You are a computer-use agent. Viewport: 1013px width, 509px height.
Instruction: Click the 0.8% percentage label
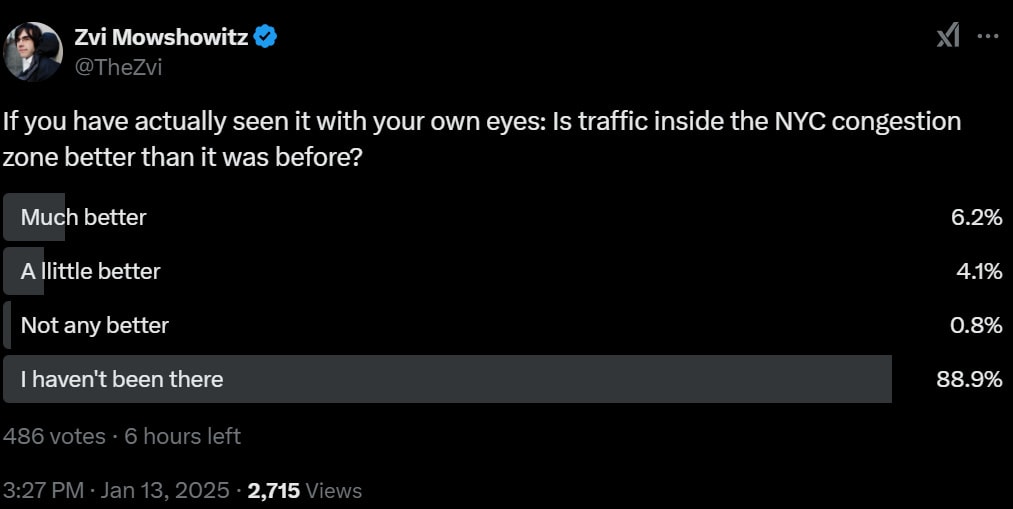point(976,325)
